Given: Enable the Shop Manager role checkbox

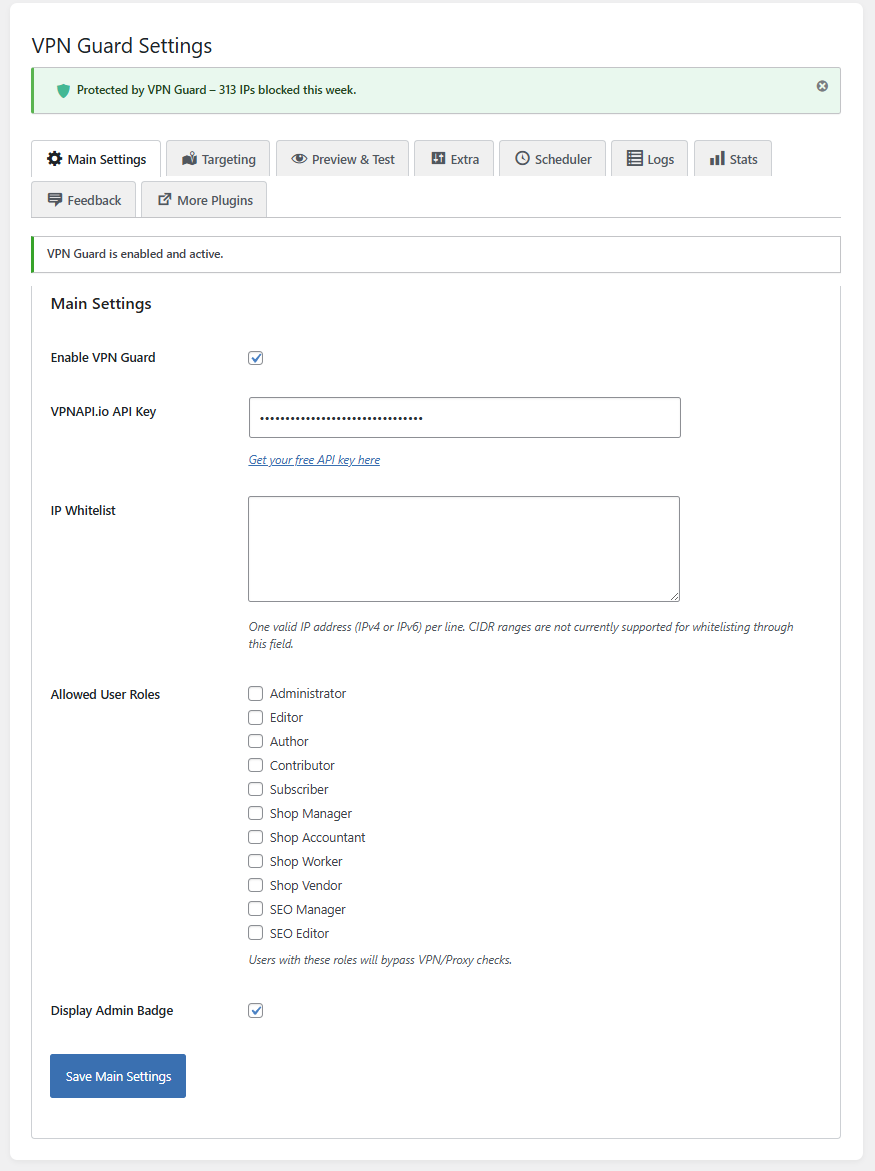Looking at the screenshot, I should coord(256,813).
